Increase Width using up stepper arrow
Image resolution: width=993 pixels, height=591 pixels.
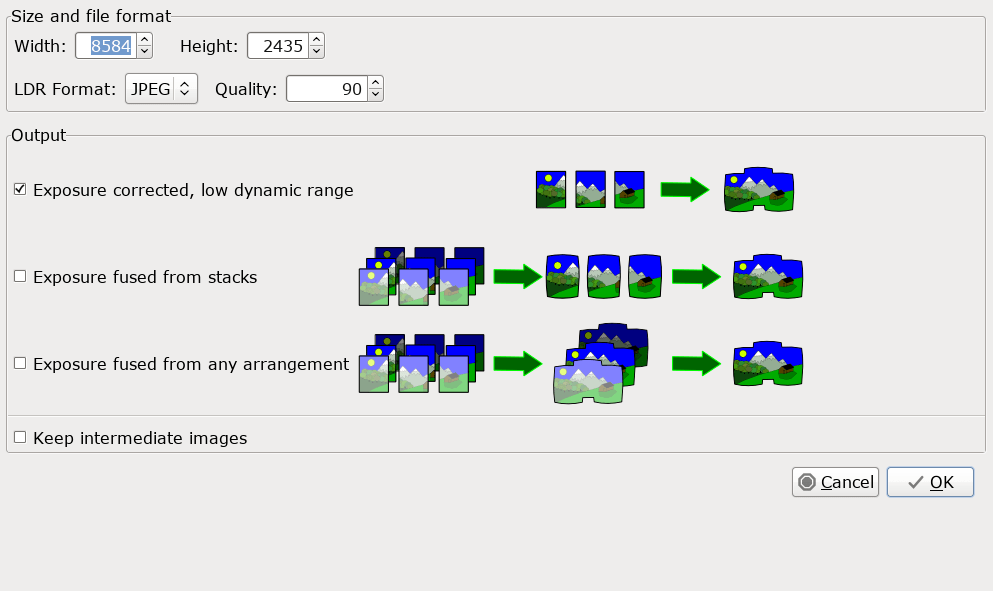click(144, 40)
